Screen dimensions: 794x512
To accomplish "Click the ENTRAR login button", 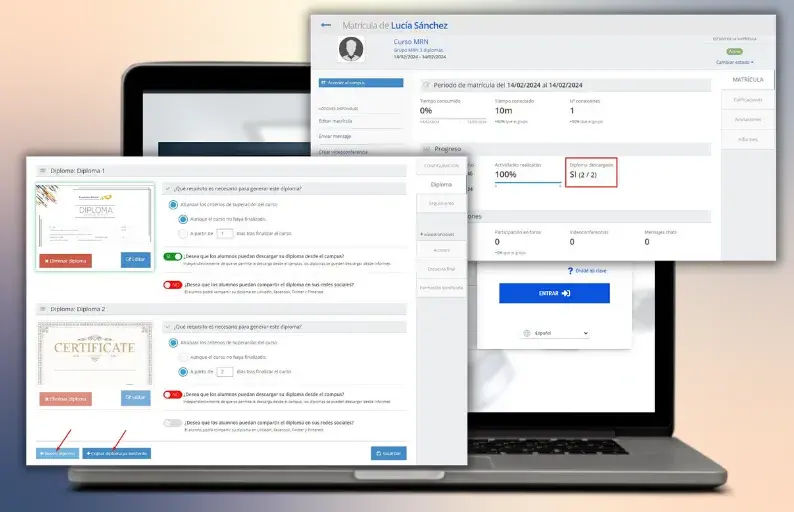I will click(x=554, y=293).
